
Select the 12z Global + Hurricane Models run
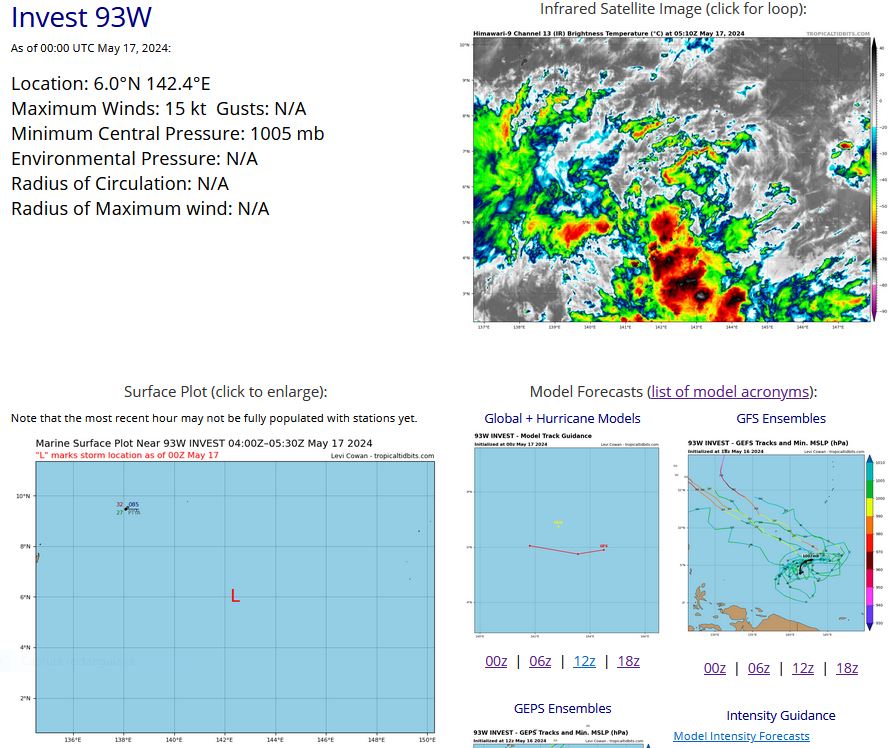point(584,661)
